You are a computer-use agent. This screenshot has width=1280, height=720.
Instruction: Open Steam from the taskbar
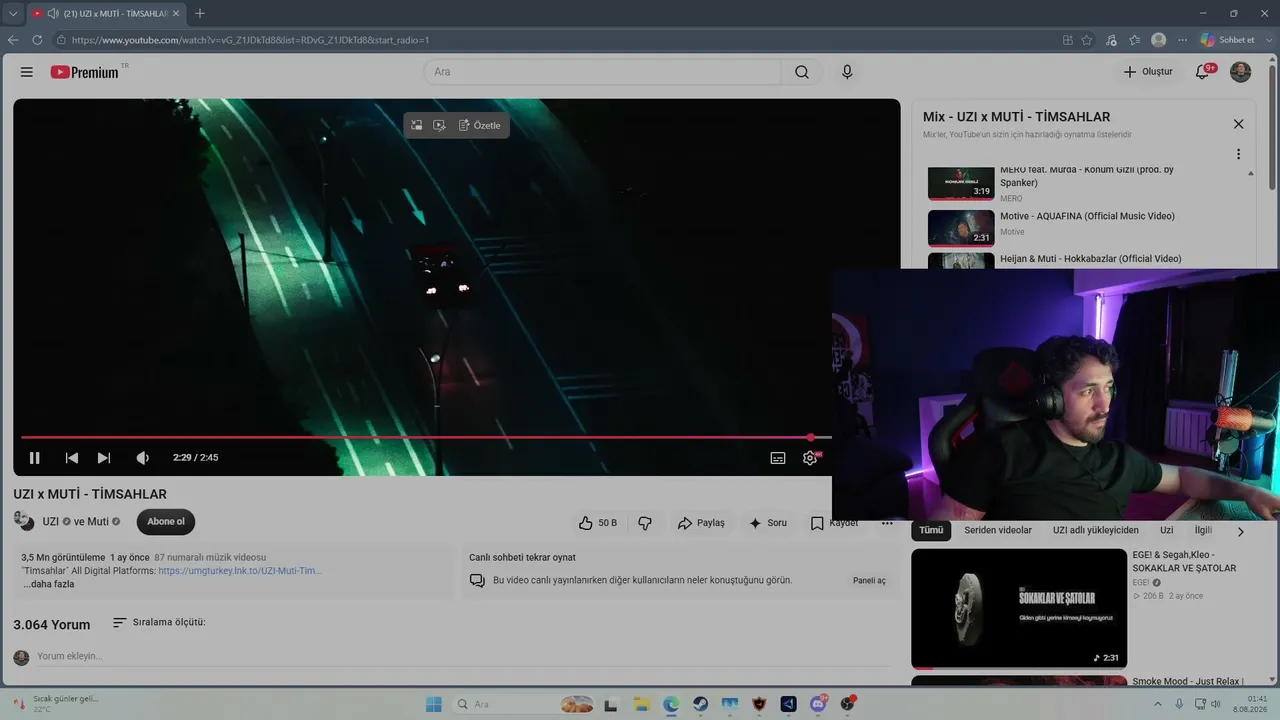[x=700, y=704]
